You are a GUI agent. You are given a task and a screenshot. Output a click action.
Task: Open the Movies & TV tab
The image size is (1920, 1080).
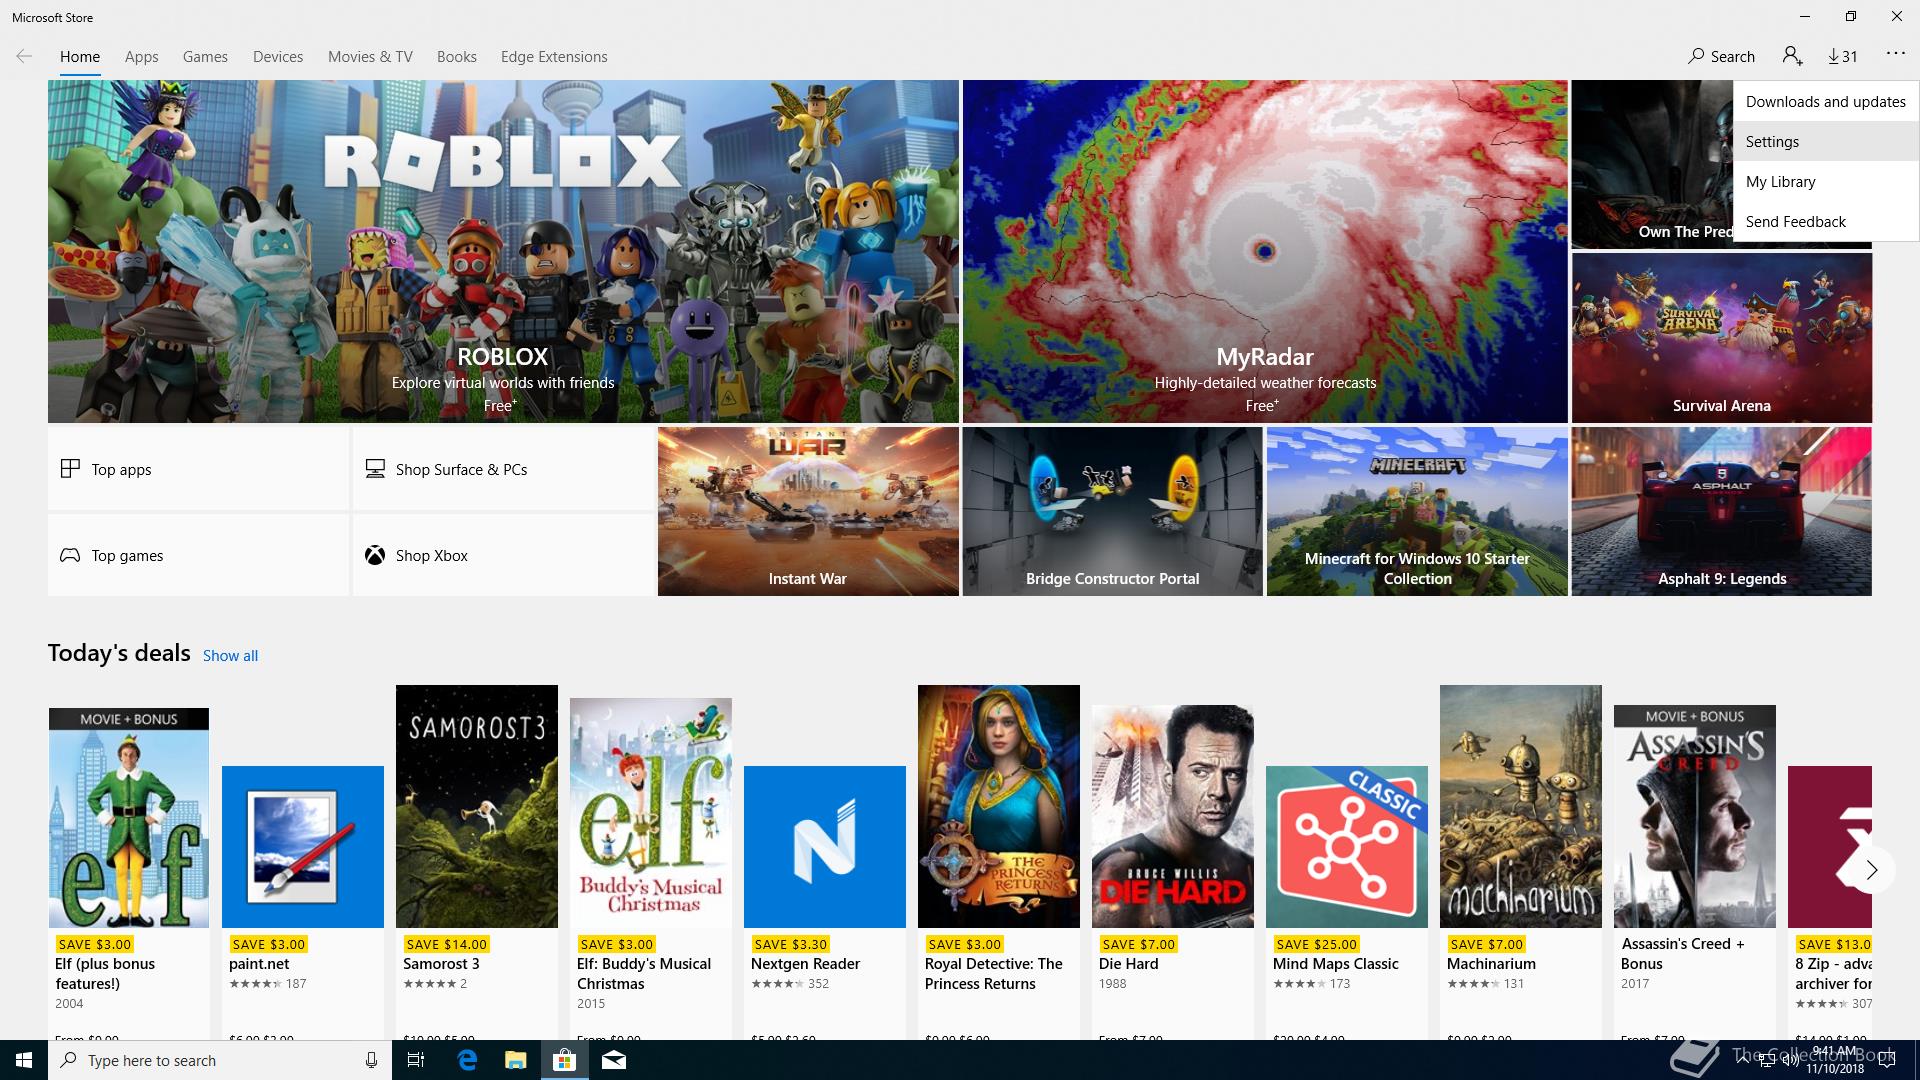(370, 56)
